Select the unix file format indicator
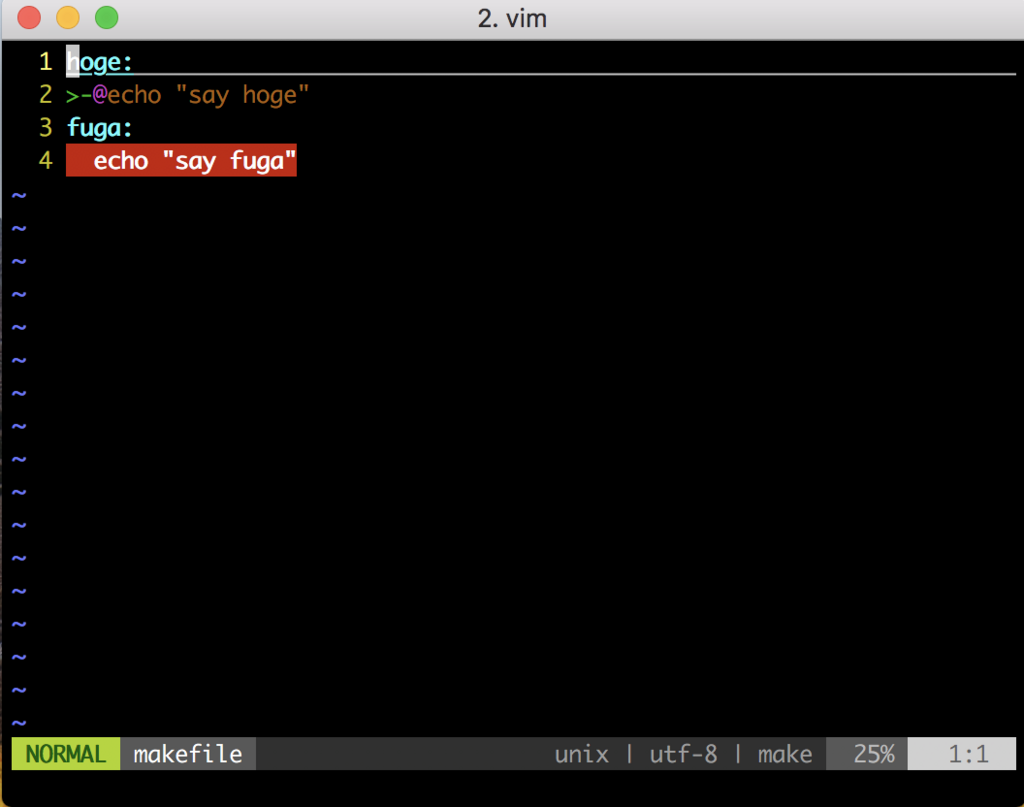Image resolution: width=1024 pixels, height=807 pixels. 581,754
